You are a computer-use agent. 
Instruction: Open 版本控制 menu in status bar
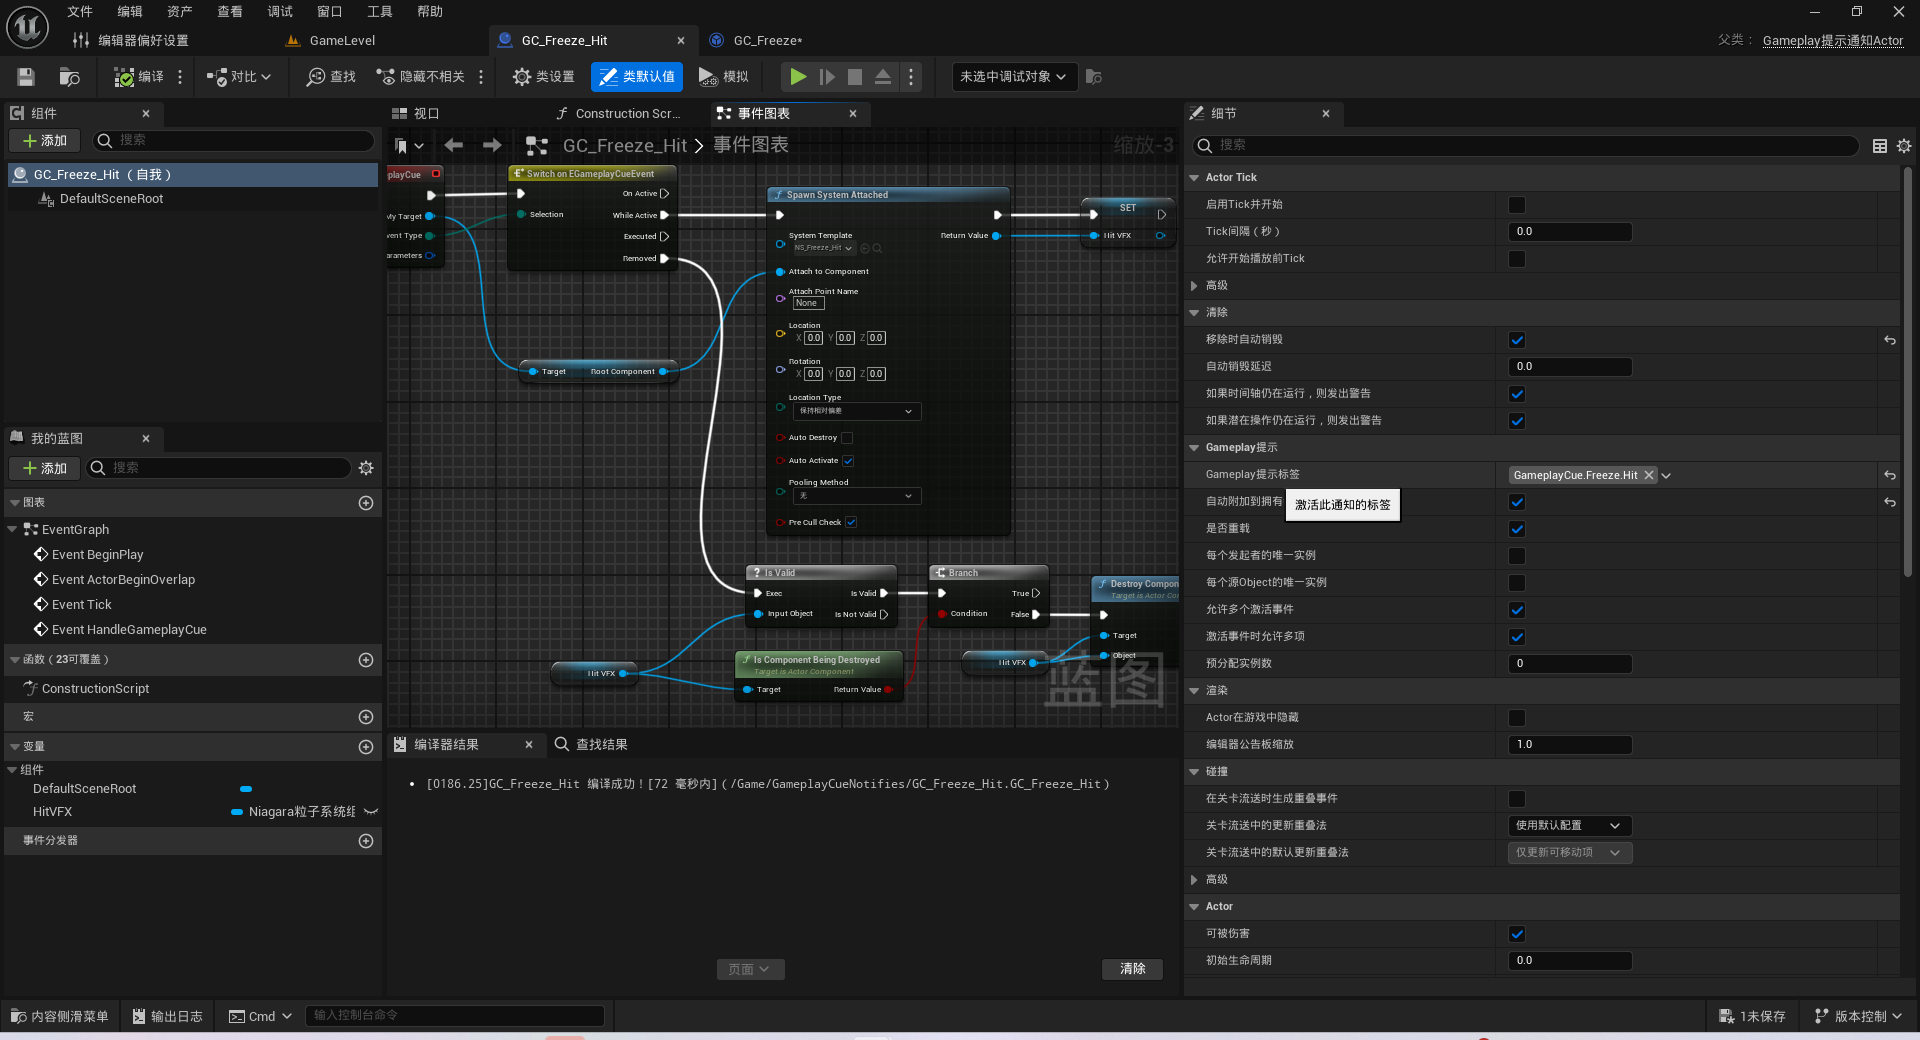(x=1860, y=1017)
